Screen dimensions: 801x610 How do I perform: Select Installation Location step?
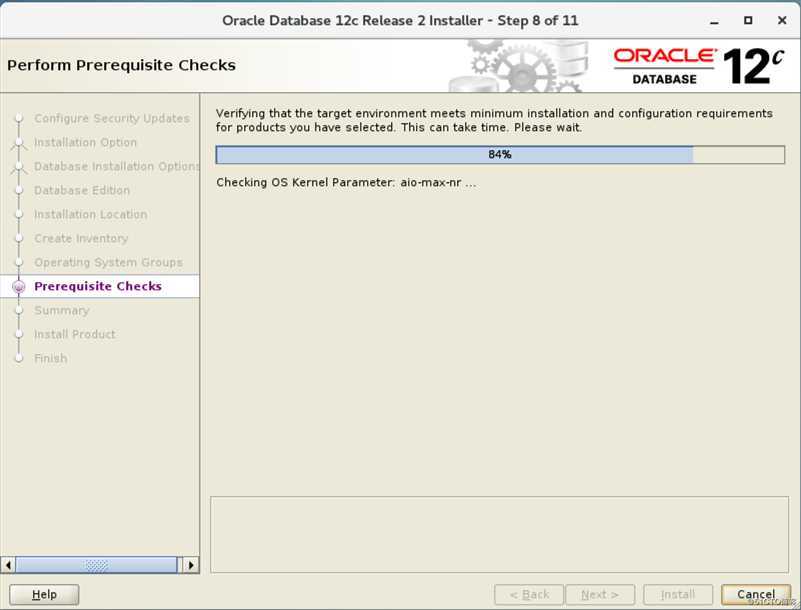(90, 215)
